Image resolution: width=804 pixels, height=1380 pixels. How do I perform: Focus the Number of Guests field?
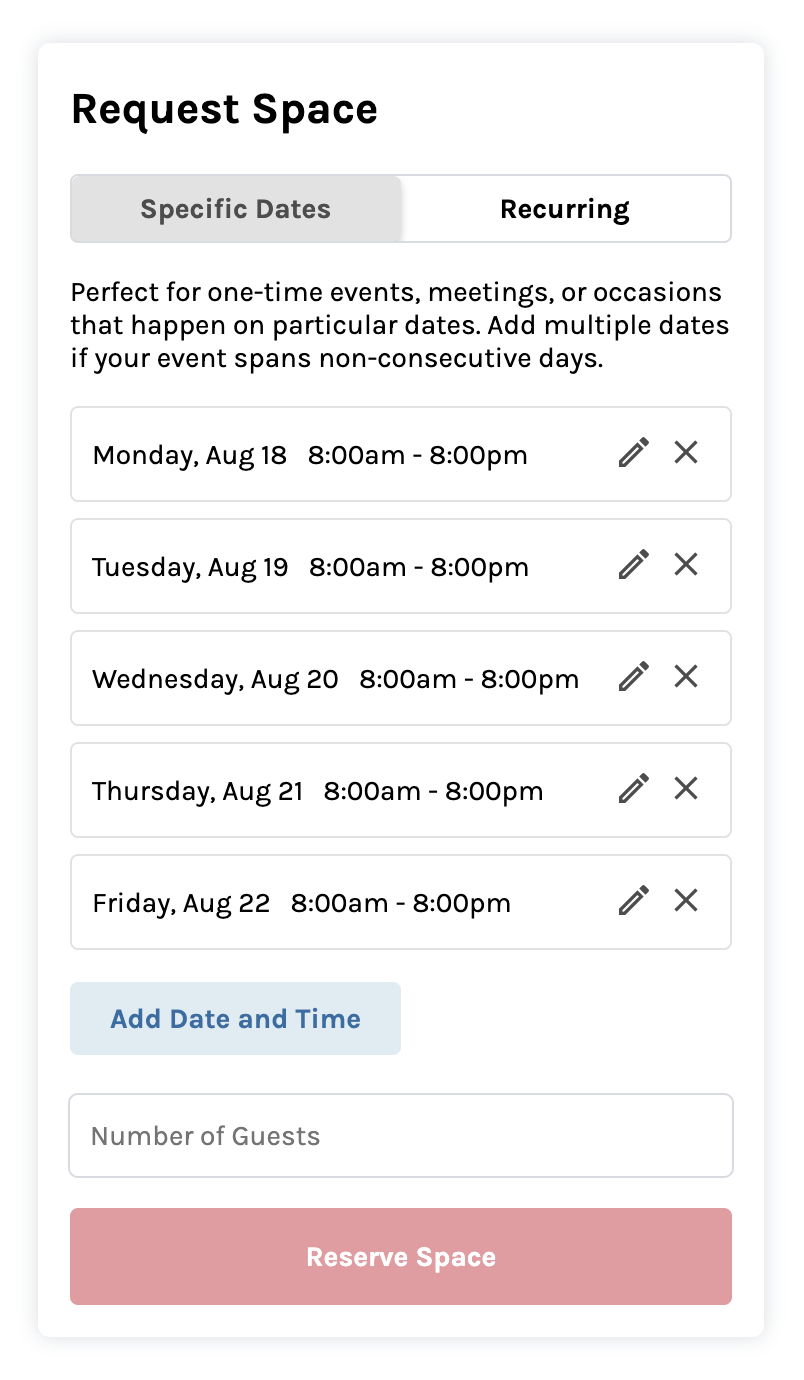(401, 1136)
